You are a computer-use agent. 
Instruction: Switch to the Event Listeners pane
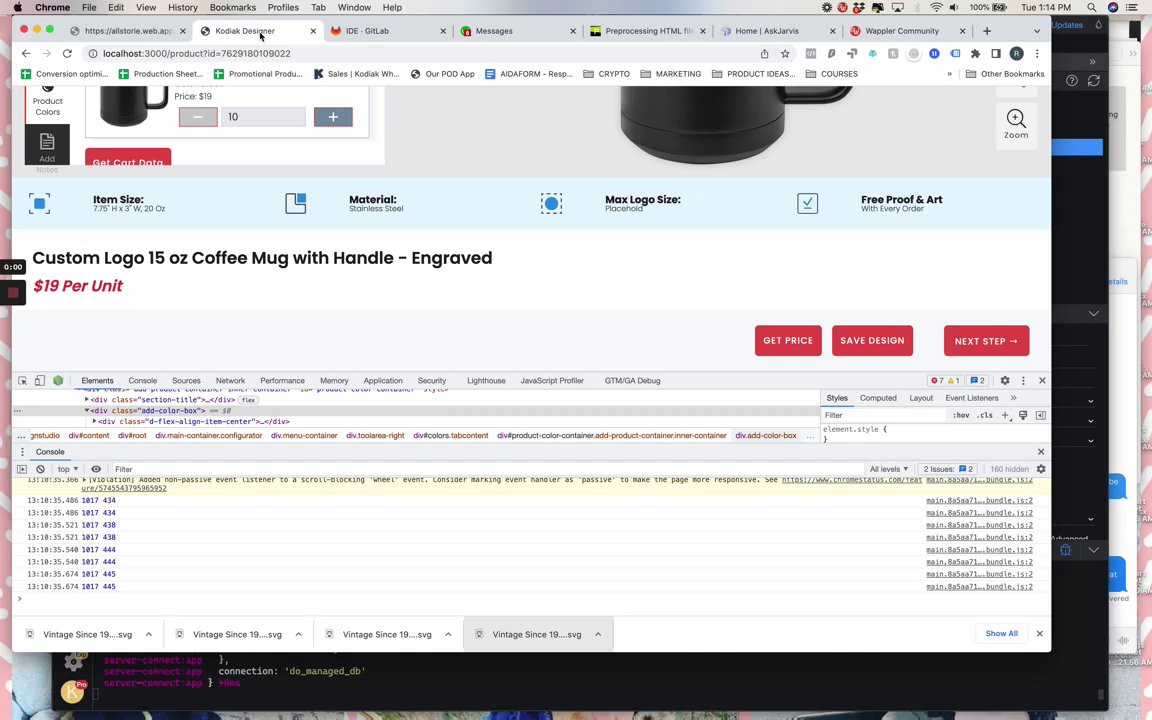(971, 398)
